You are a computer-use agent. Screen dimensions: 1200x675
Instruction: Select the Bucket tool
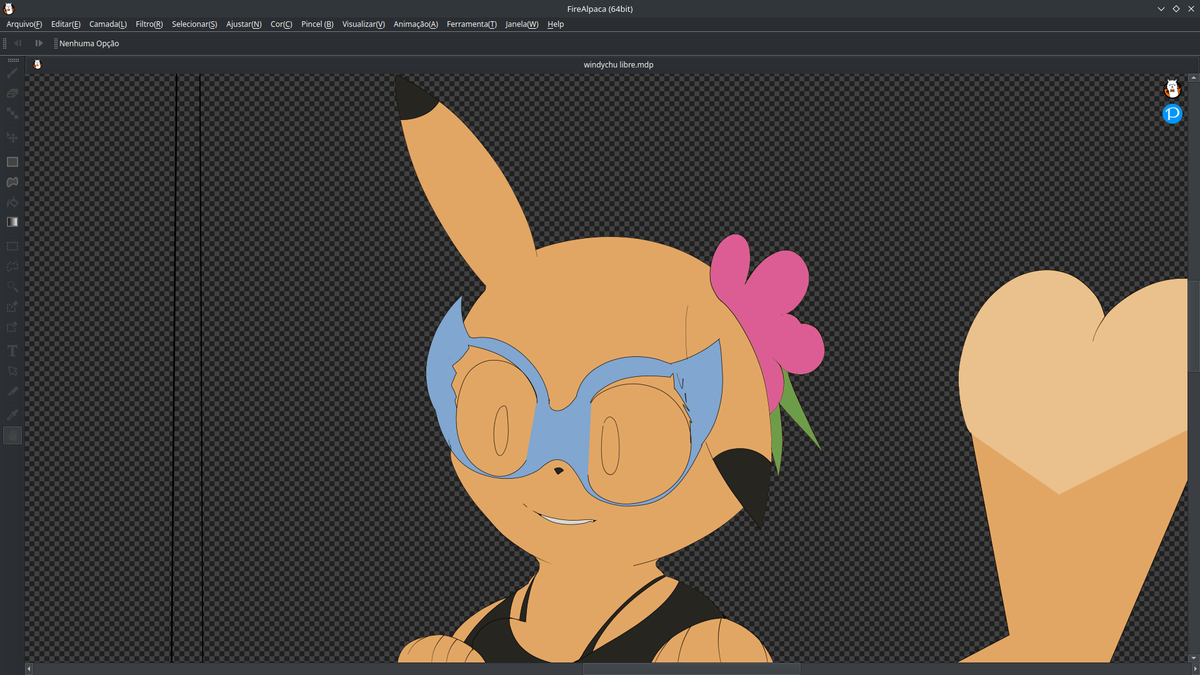coord(12,203)
